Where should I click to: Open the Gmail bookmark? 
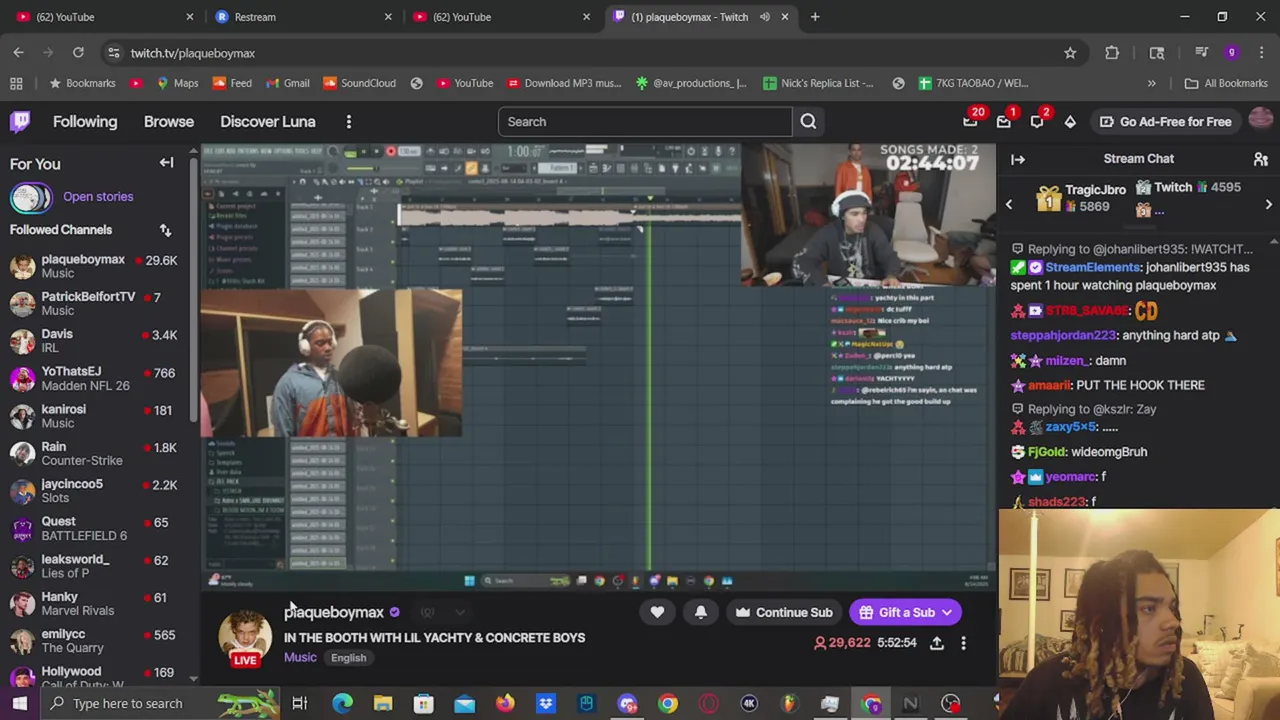(286, 83)
